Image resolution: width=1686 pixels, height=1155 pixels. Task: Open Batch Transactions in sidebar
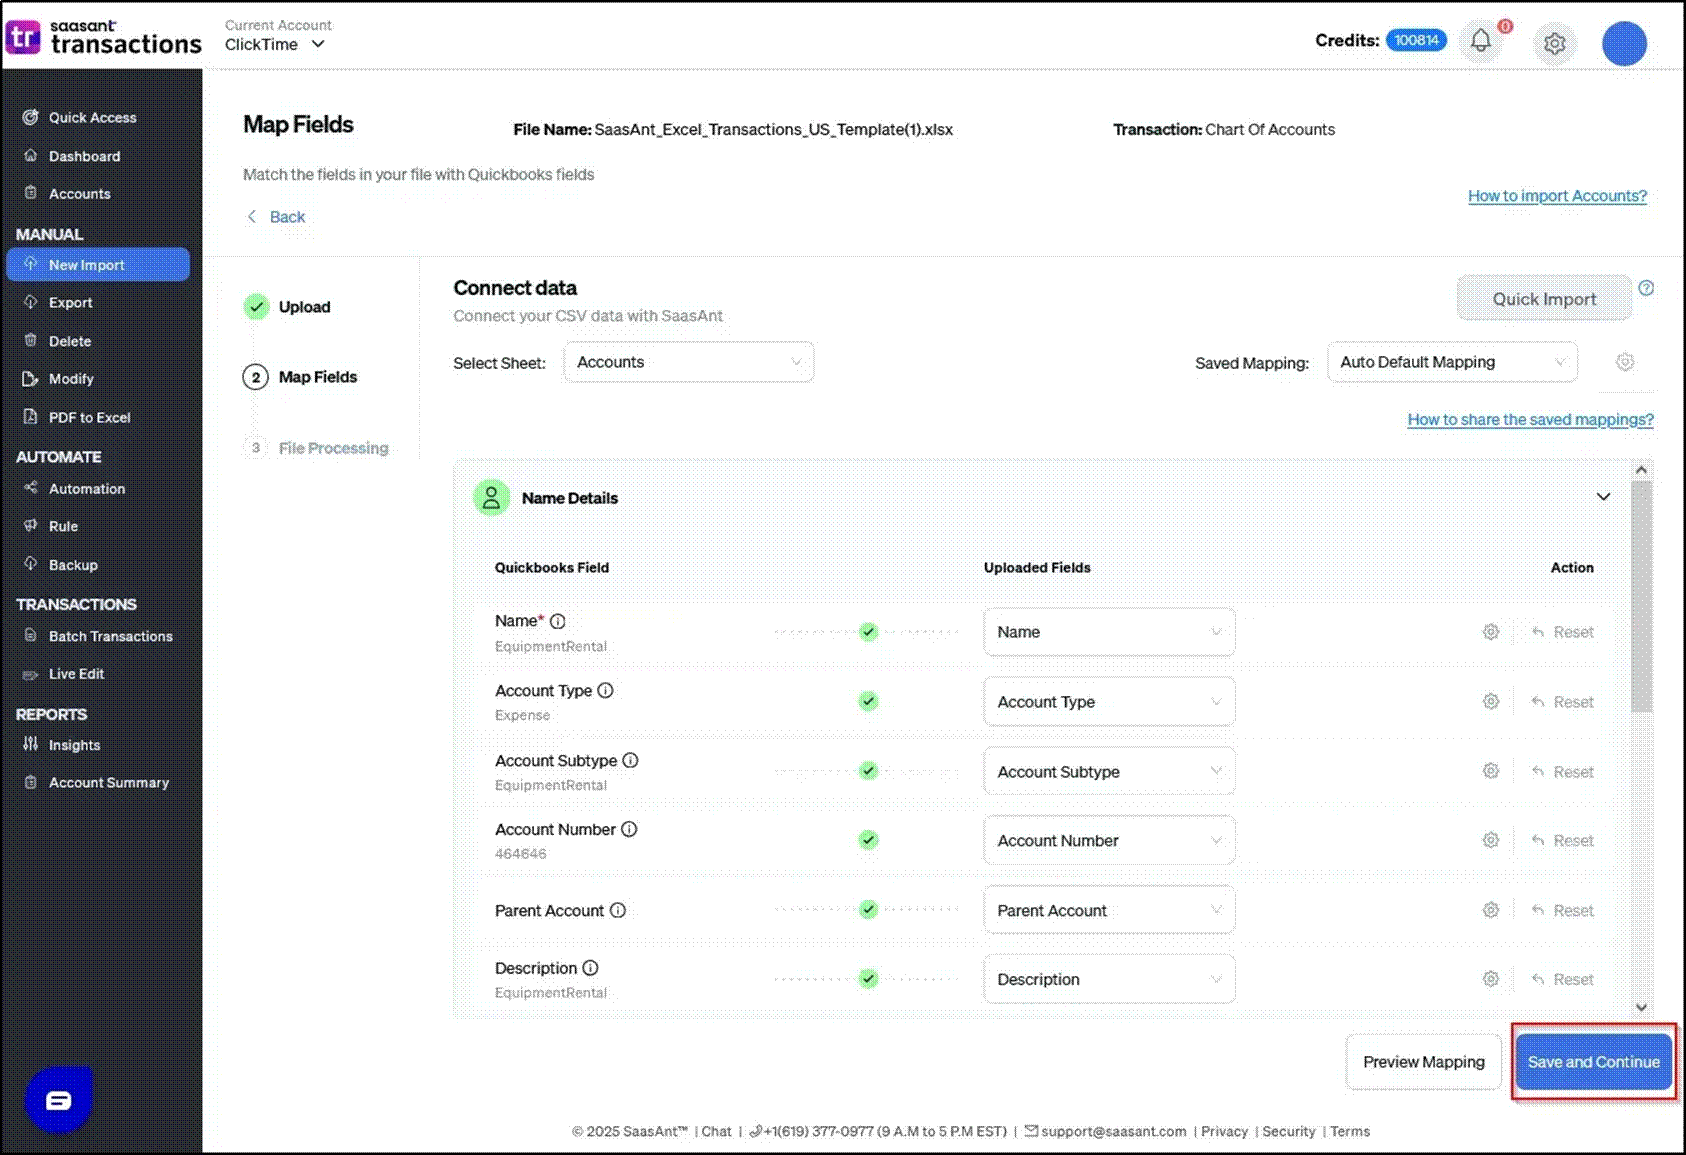[110, 636]
